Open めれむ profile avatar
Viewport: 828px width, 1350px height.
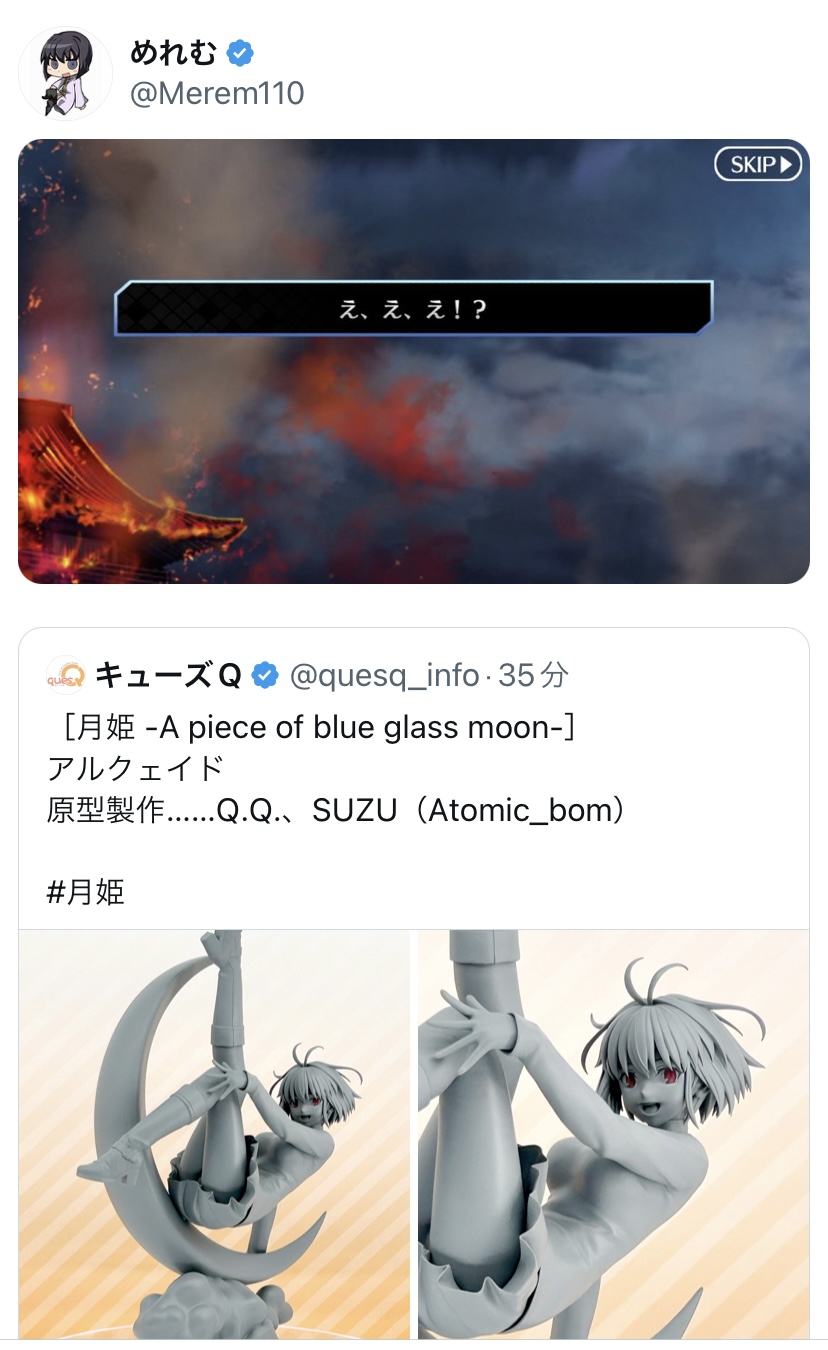coord(65,73)
